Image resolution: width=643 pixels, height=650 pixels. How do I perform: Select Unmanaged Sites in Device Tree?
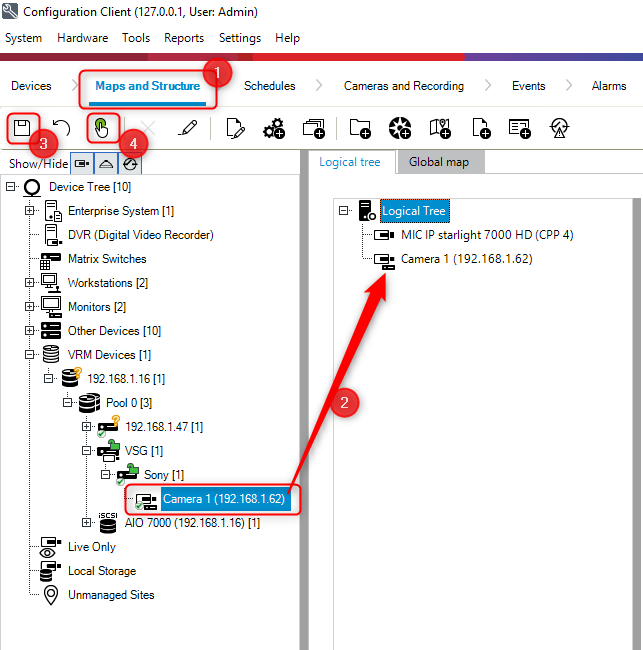point(110,595)
